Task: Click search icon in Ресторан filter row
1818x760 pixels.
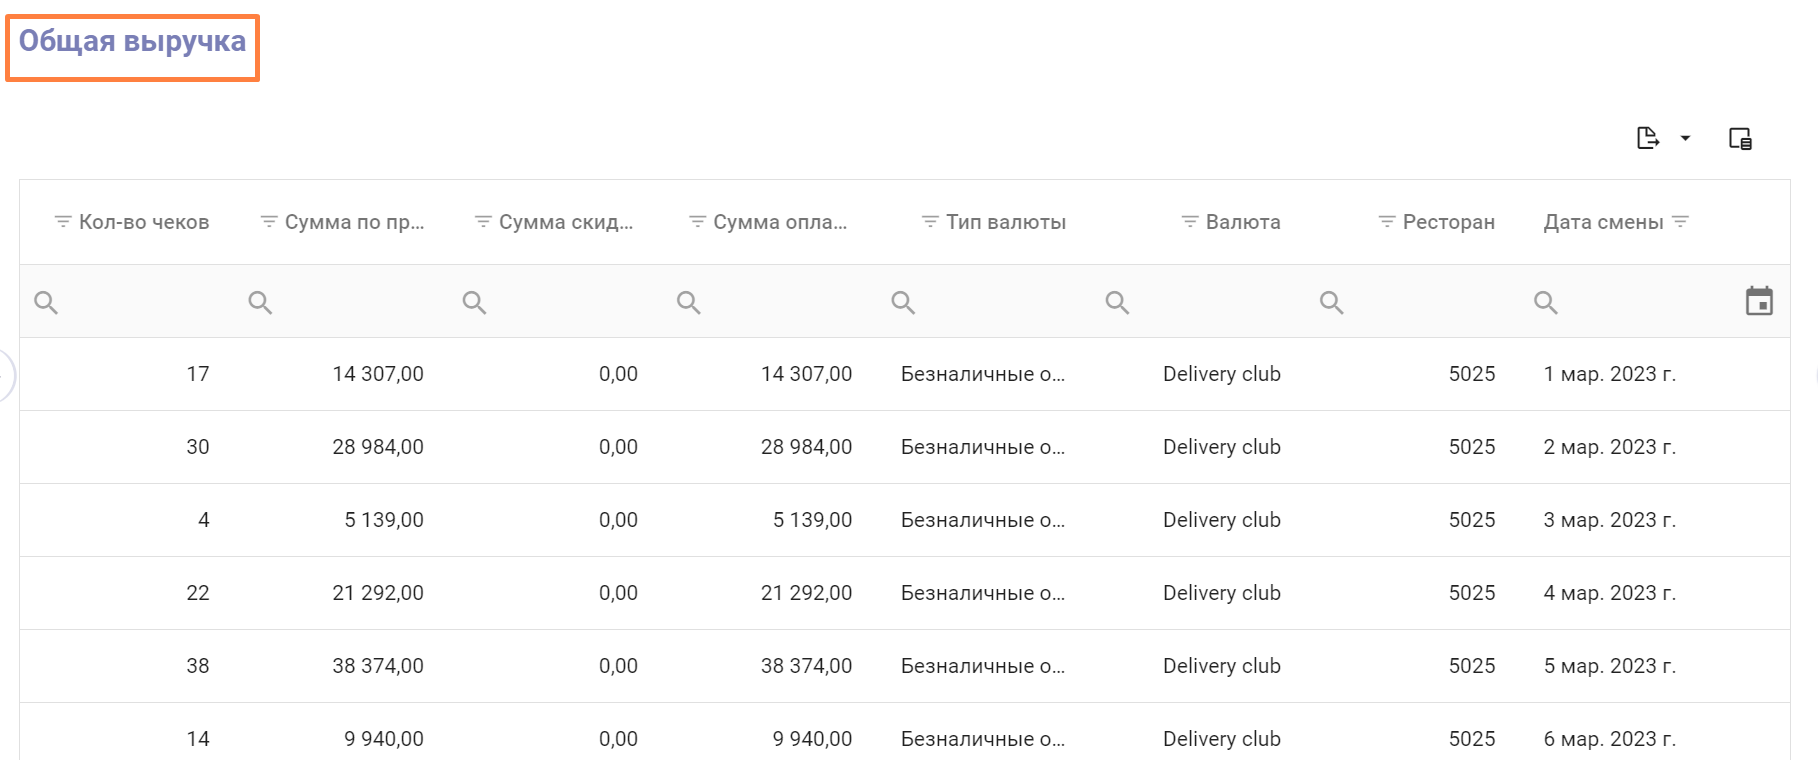Action: (x=1331, y=302)
